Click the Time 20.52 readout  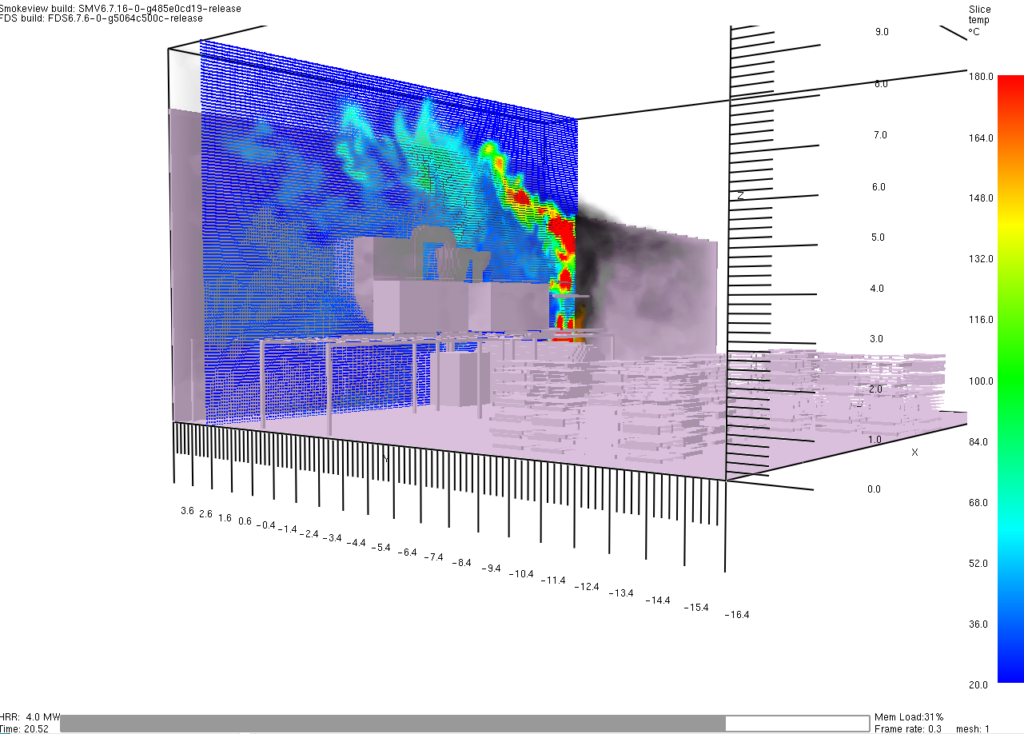tap(26, 729)
